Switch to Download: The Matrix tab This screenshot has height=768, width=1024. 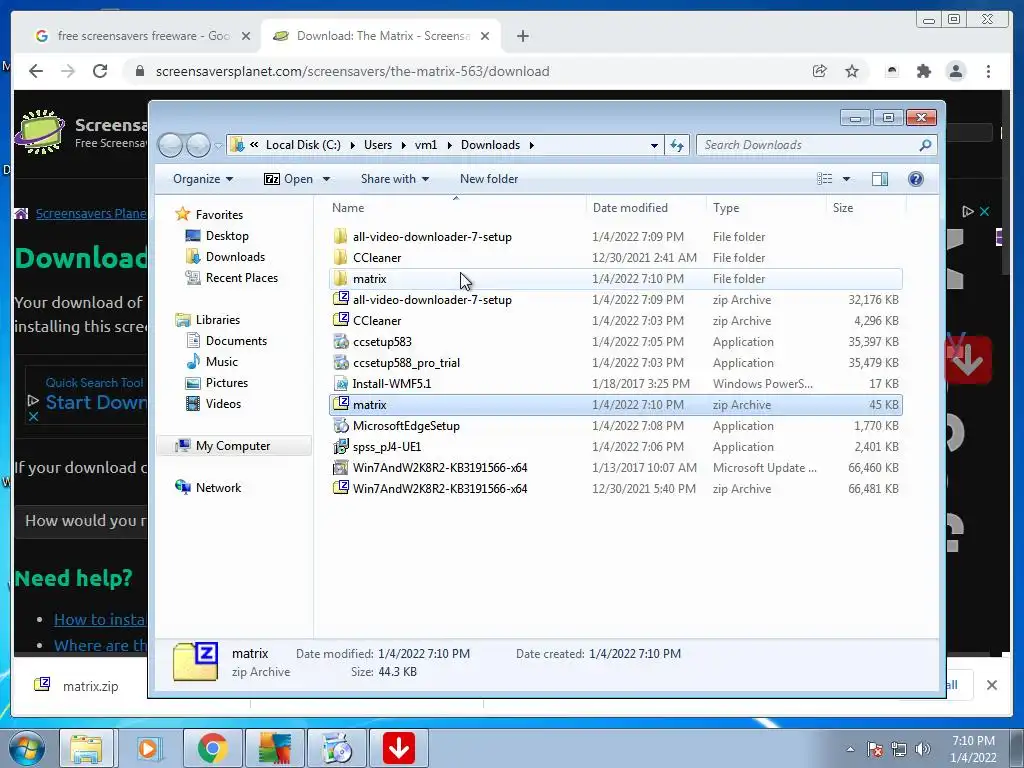(x=383, y=36)
